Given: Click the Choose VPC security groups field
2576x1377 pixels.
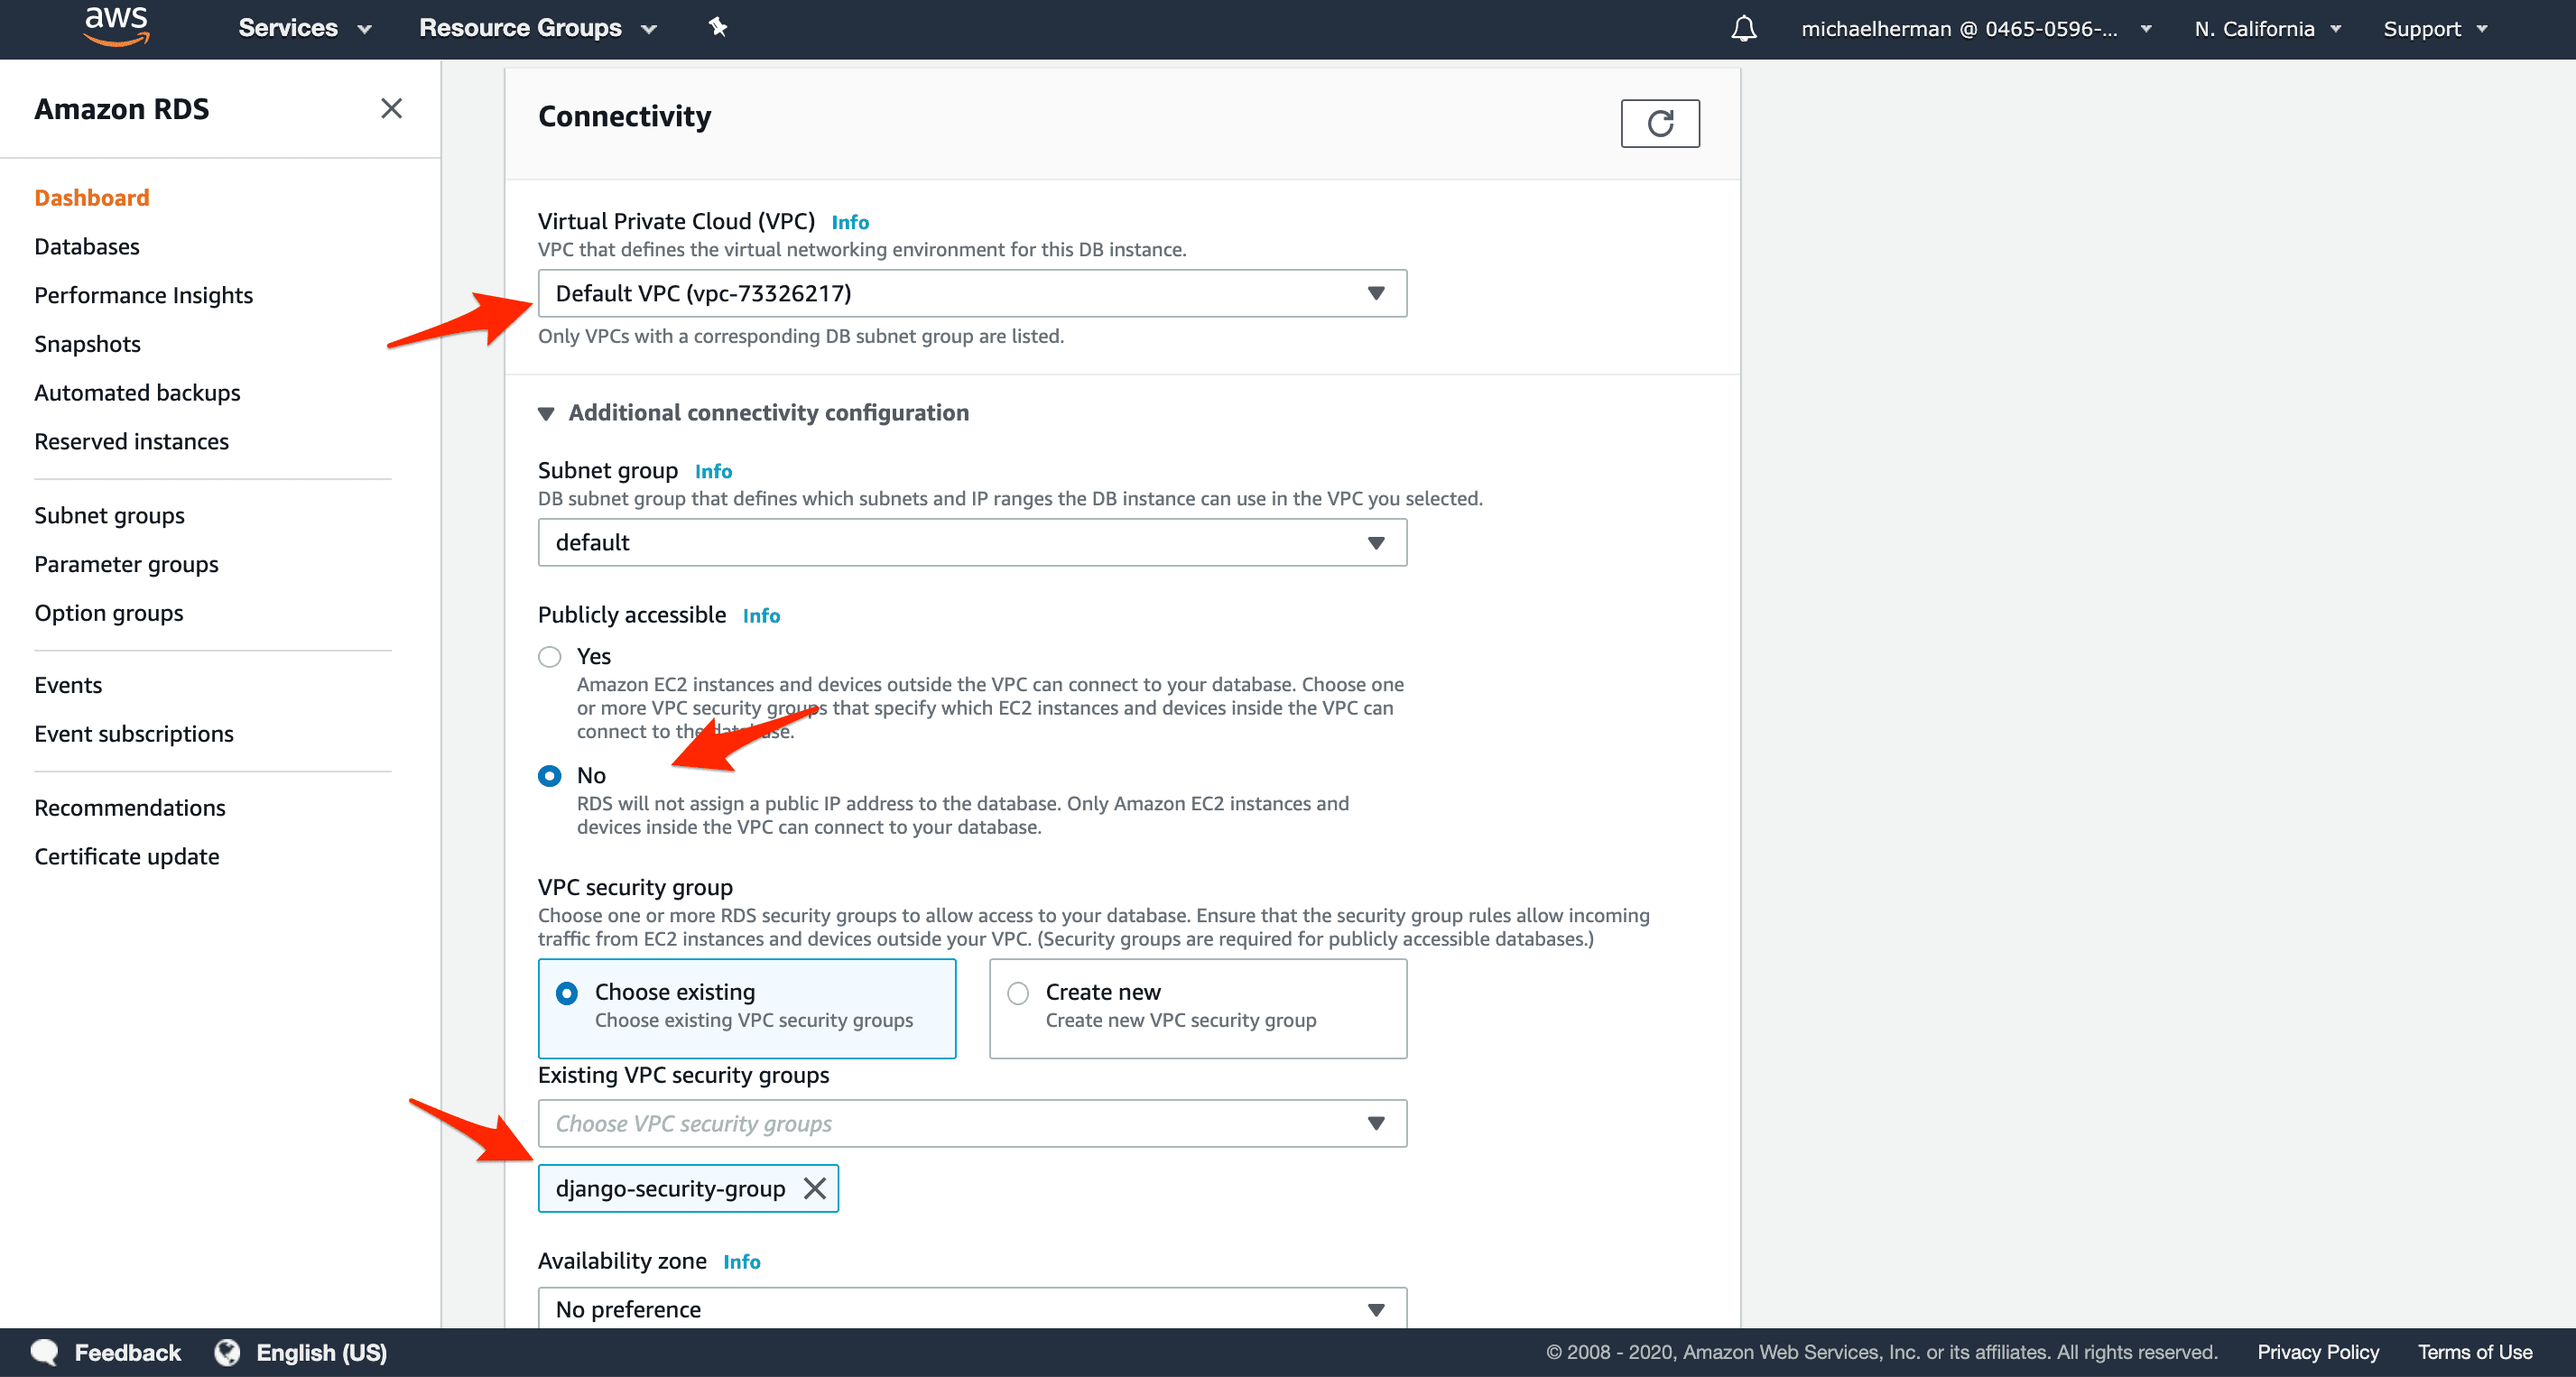Looking at the screenshot, I should point(972,1123).
